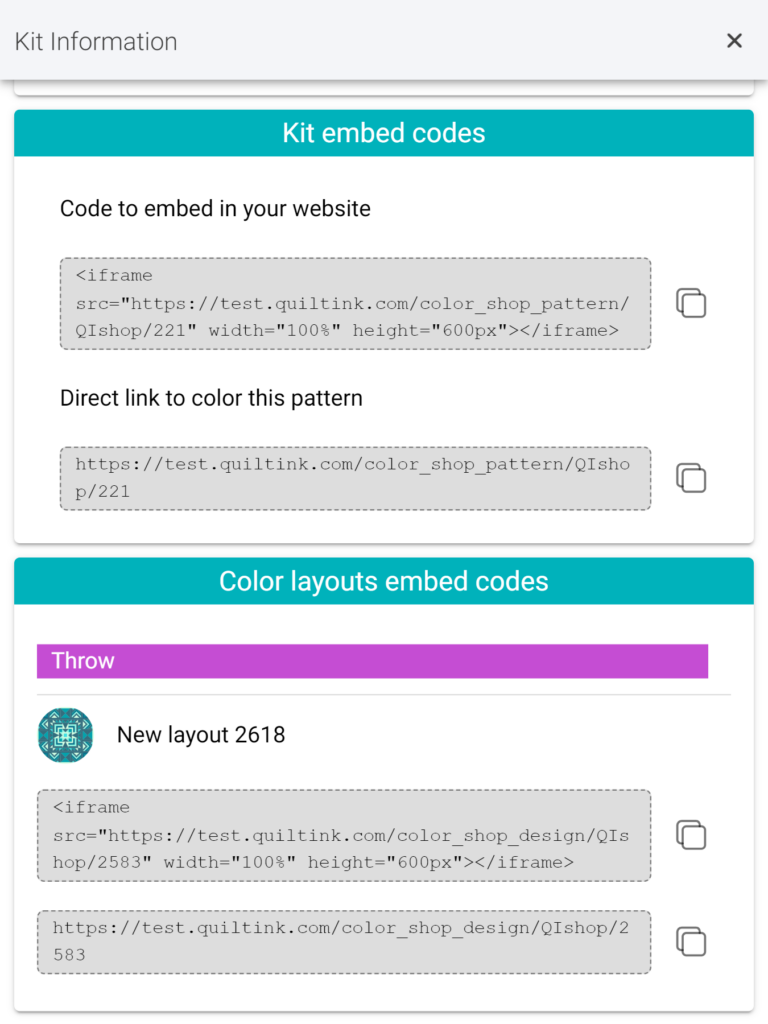Copy the kit iframe embed code
This screenshot has height=1024, width=768.
[x=691, y=303]
